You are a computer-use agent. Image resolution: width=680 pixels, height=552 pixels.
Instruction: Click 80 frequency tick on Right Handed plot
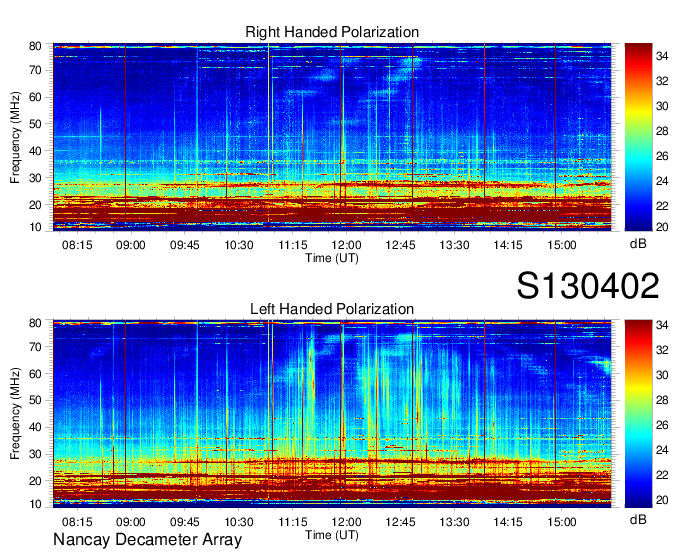click(35, 46)
